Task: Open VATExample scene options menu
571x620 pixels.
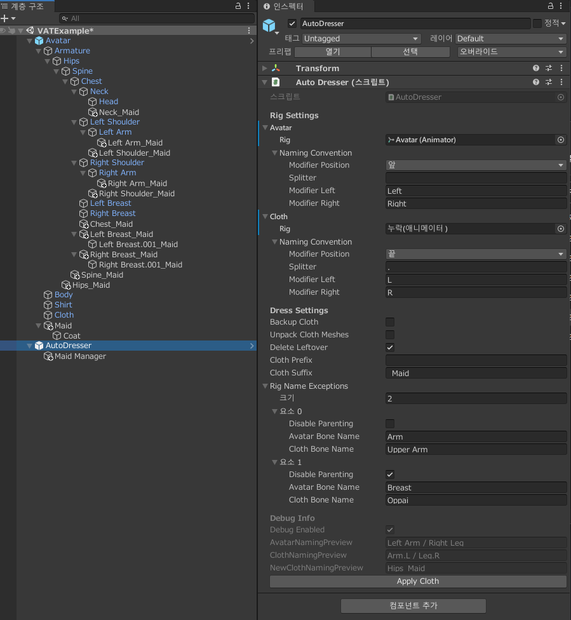Action: pyautogui.click(x=249, y=31)
